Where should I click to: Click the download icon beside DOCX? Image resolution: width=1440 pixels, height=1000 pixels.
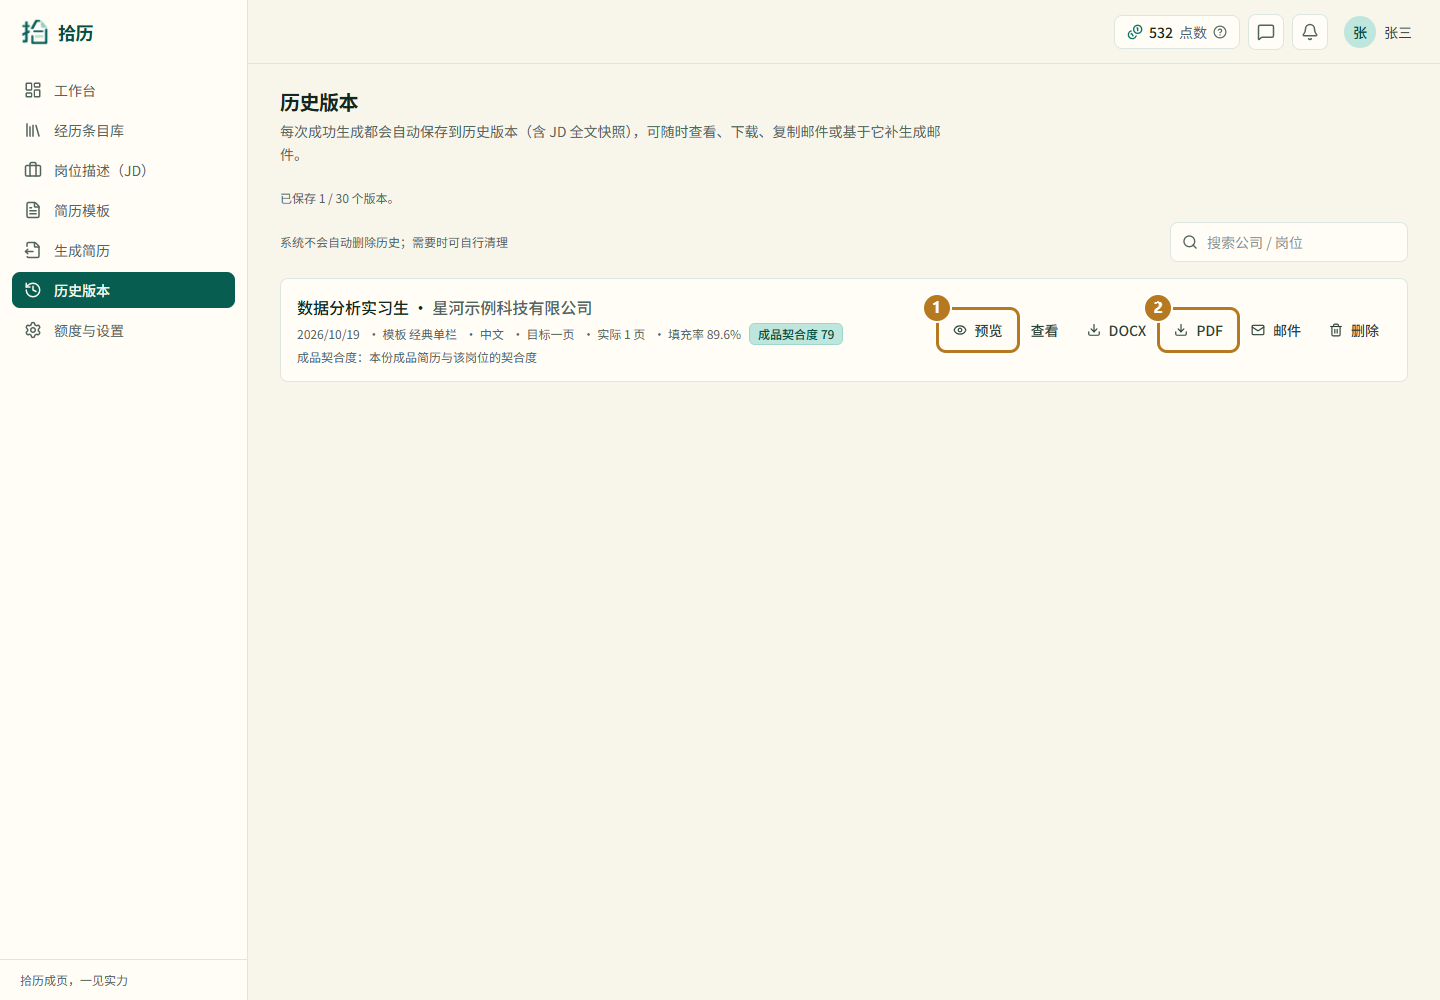1094,330
